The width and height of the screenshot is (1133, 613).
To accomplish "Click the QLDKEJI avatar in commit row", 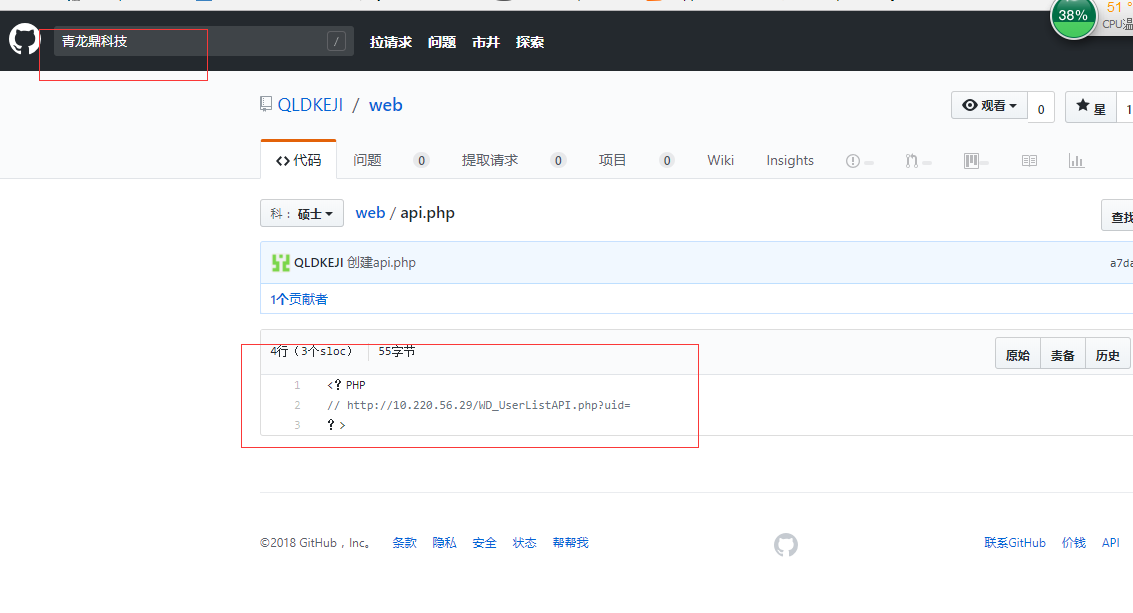I will 280,262.
